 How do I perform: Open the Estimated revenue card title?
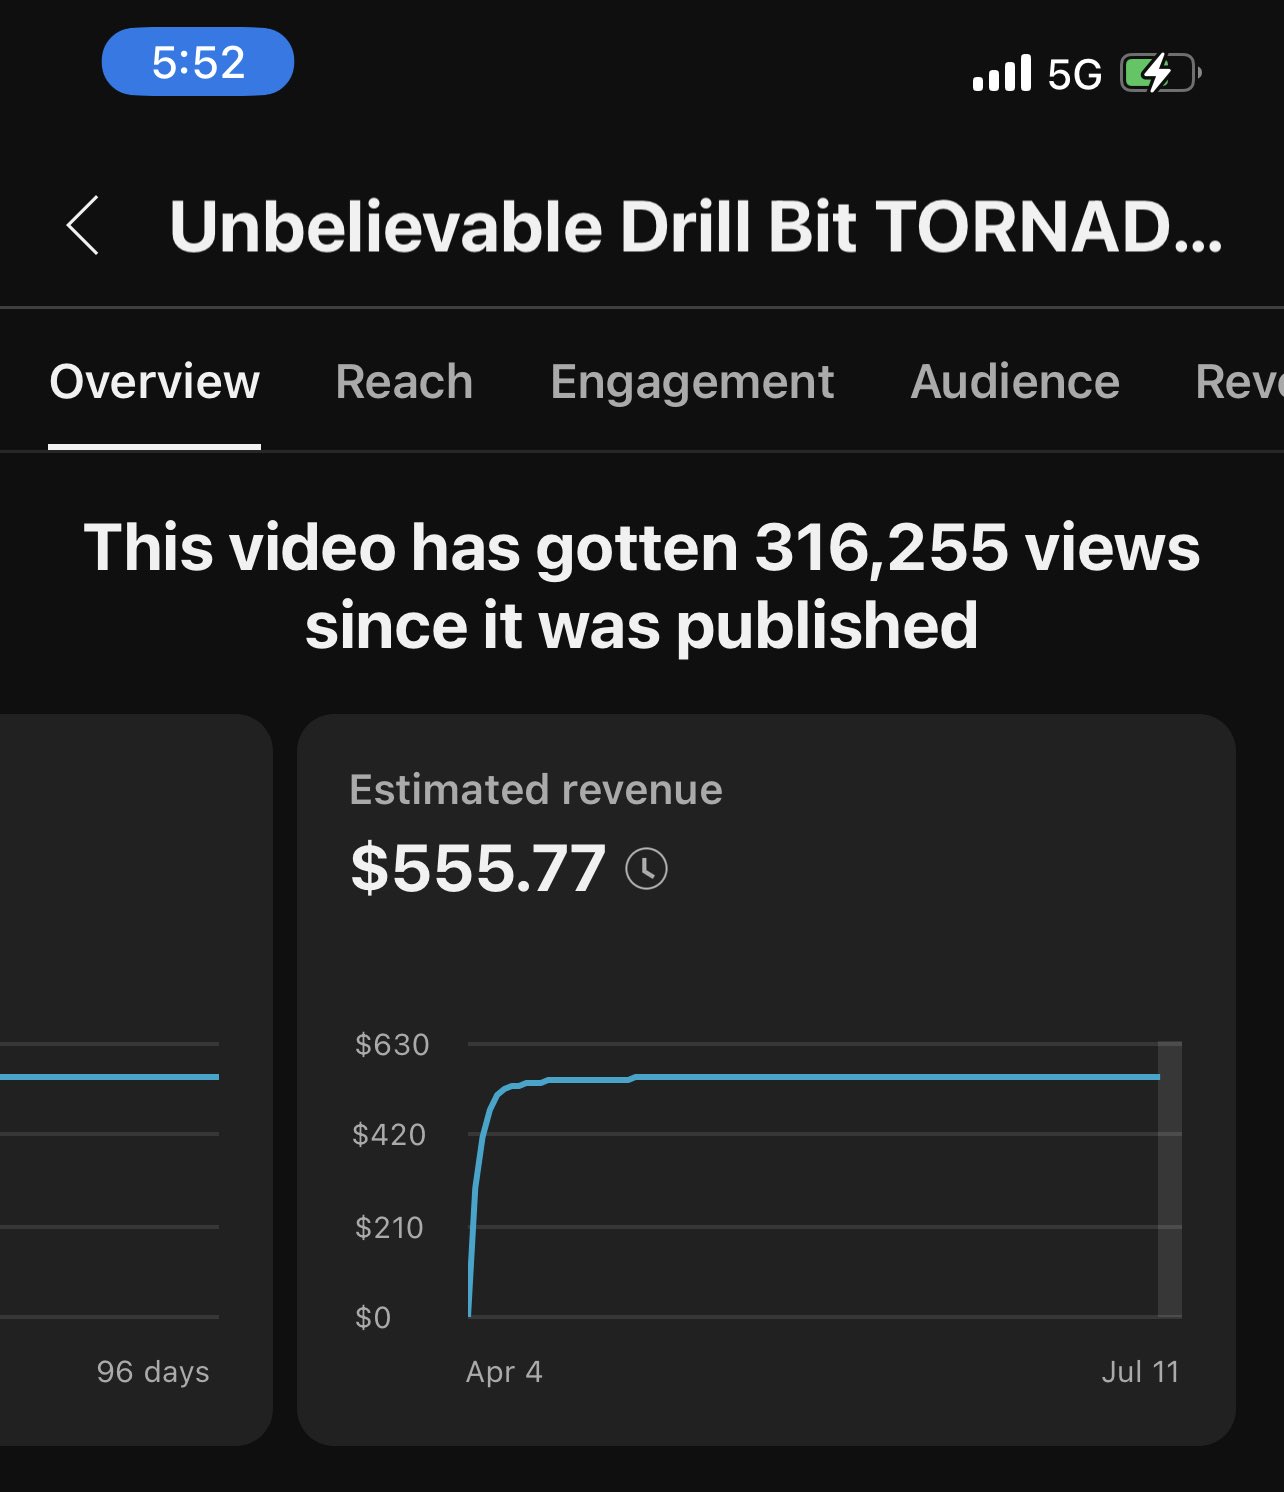(x=536, y=789)
